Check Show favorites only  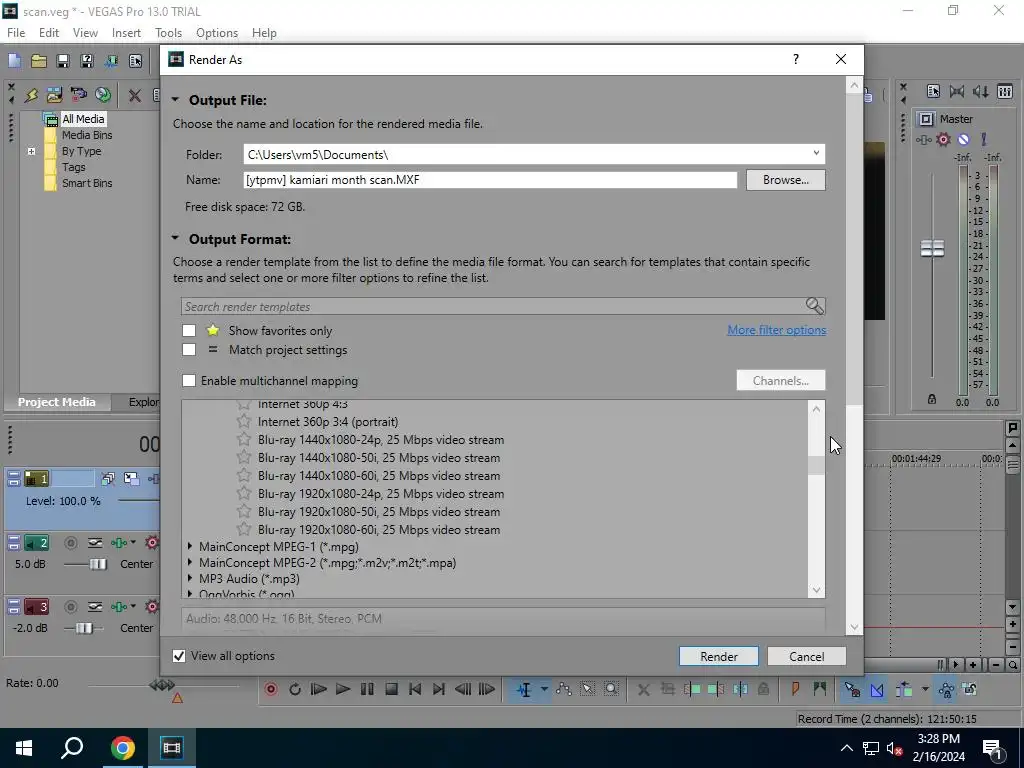coord(189,330)
